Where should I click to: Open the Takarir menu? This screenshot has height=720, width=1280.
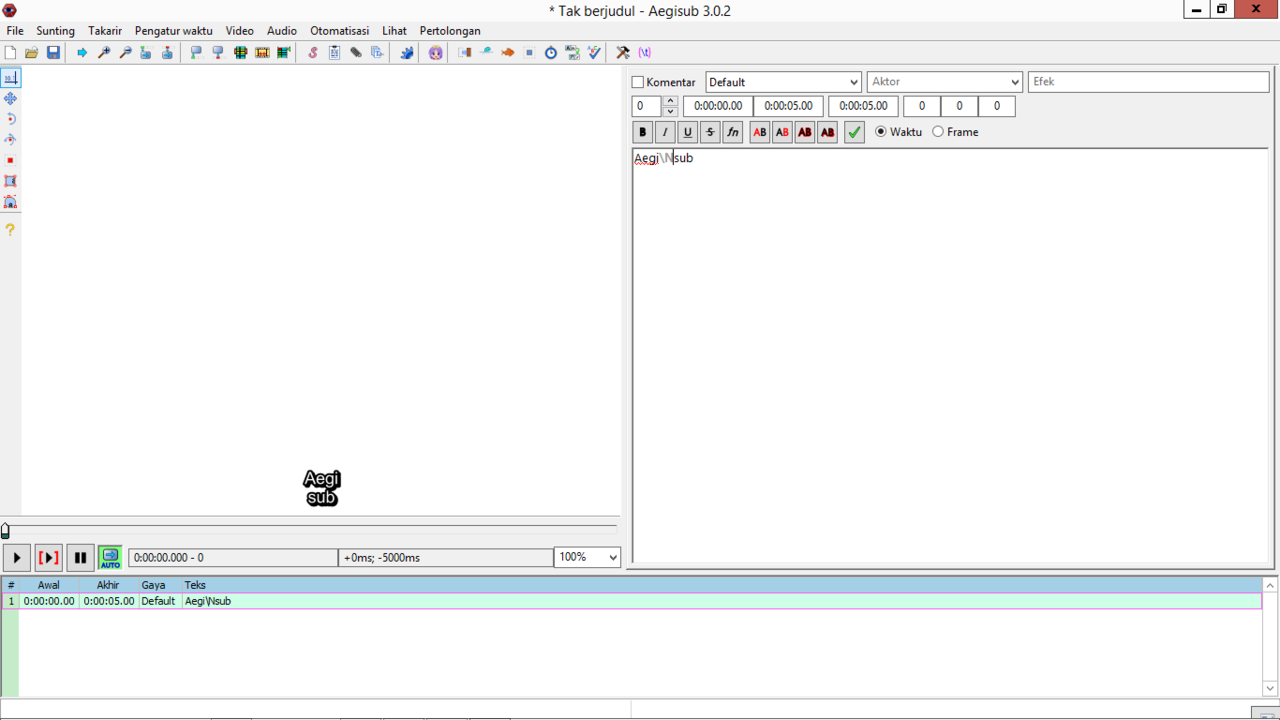[105, 31]
